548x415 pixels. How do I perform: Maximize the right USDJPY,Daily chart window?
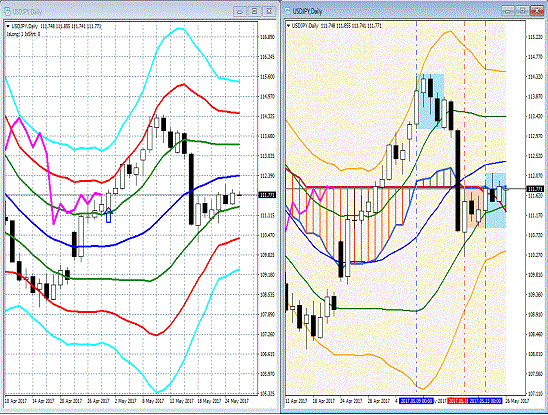(522, 11)
